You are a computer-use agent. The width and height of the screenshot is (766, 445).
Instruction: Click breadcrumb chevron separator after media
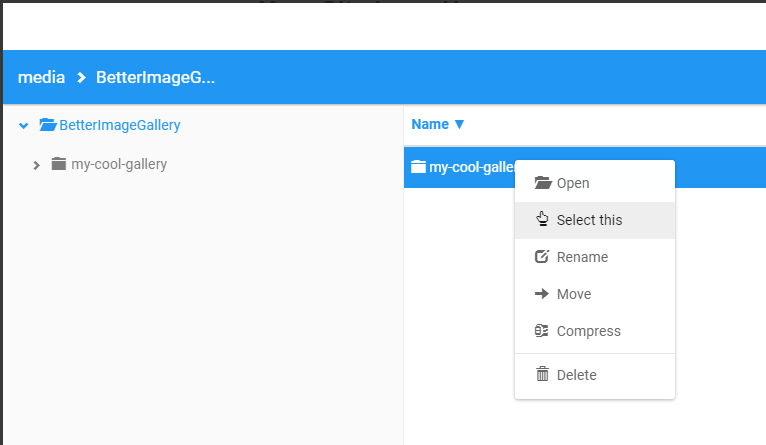click(x=81, y=78)
